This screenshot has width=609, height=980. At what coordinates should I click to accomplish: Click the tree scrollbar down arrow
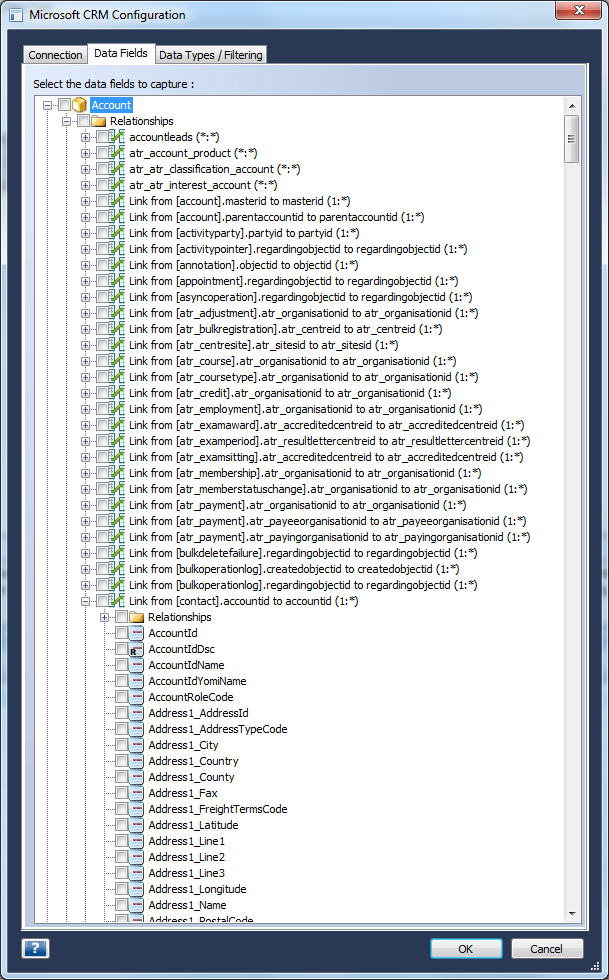[571, 914]
